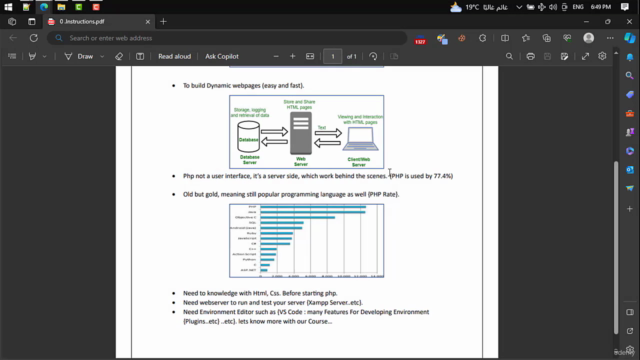Open the Favorites star icon

(526, 38)
